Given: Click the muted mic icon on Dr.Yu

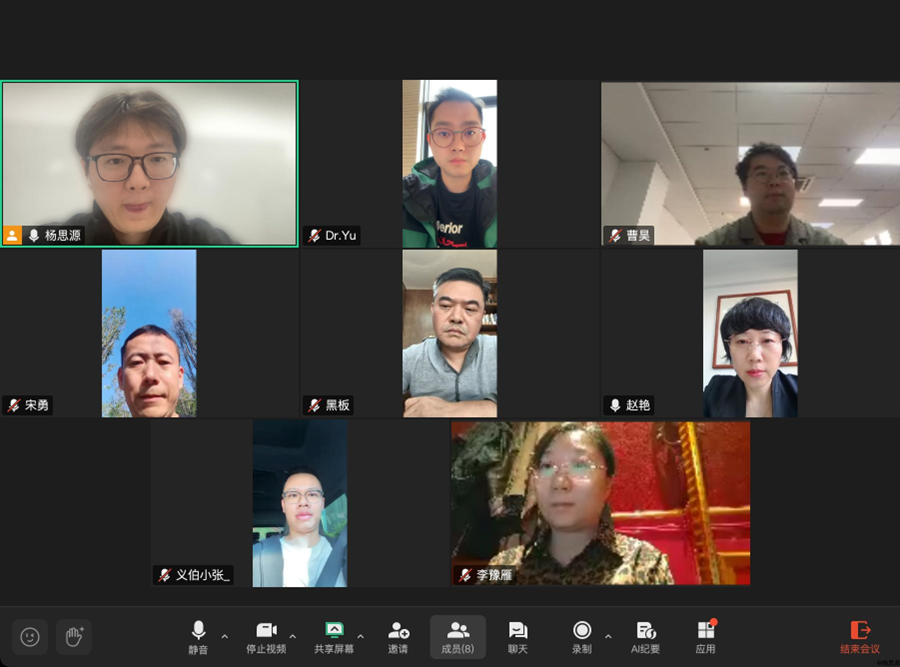Looking at the screenshot, I should tap(315, 235).
